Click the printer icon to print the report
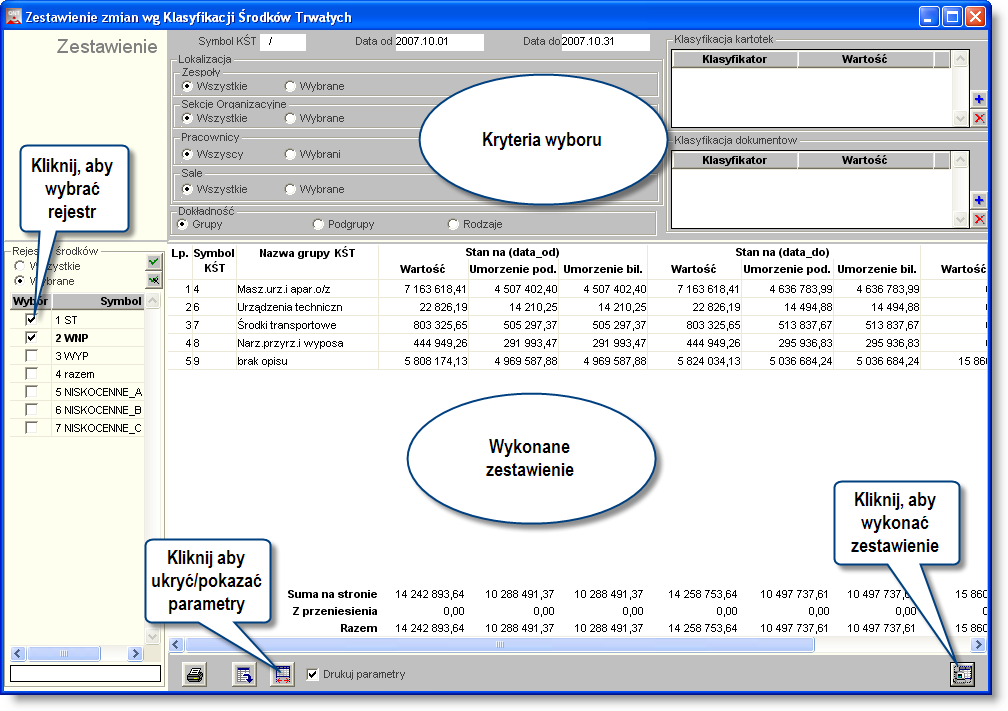 [x=195, y=674]
